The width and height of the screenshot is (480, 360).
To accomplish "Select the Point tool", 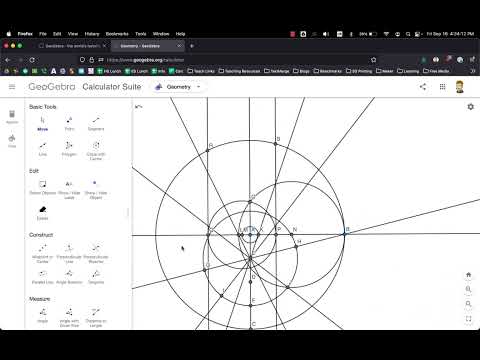I will (x=69, y=123).
